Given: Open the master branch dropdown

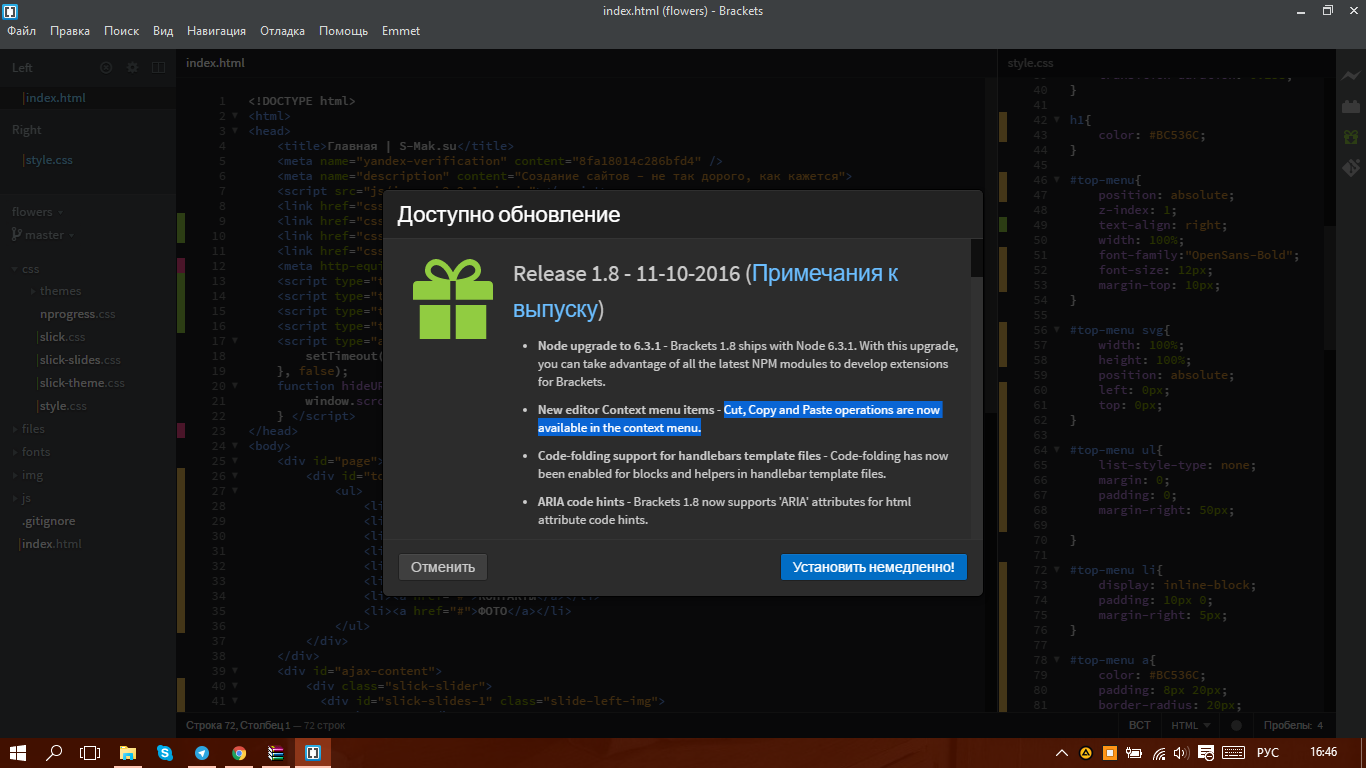Looking at the screenshot, I should [47, 235].
